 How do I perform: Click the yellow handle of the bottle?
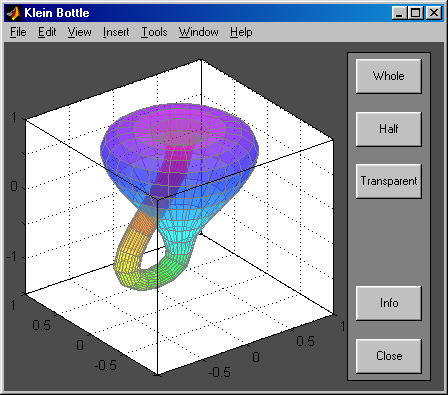128,253
